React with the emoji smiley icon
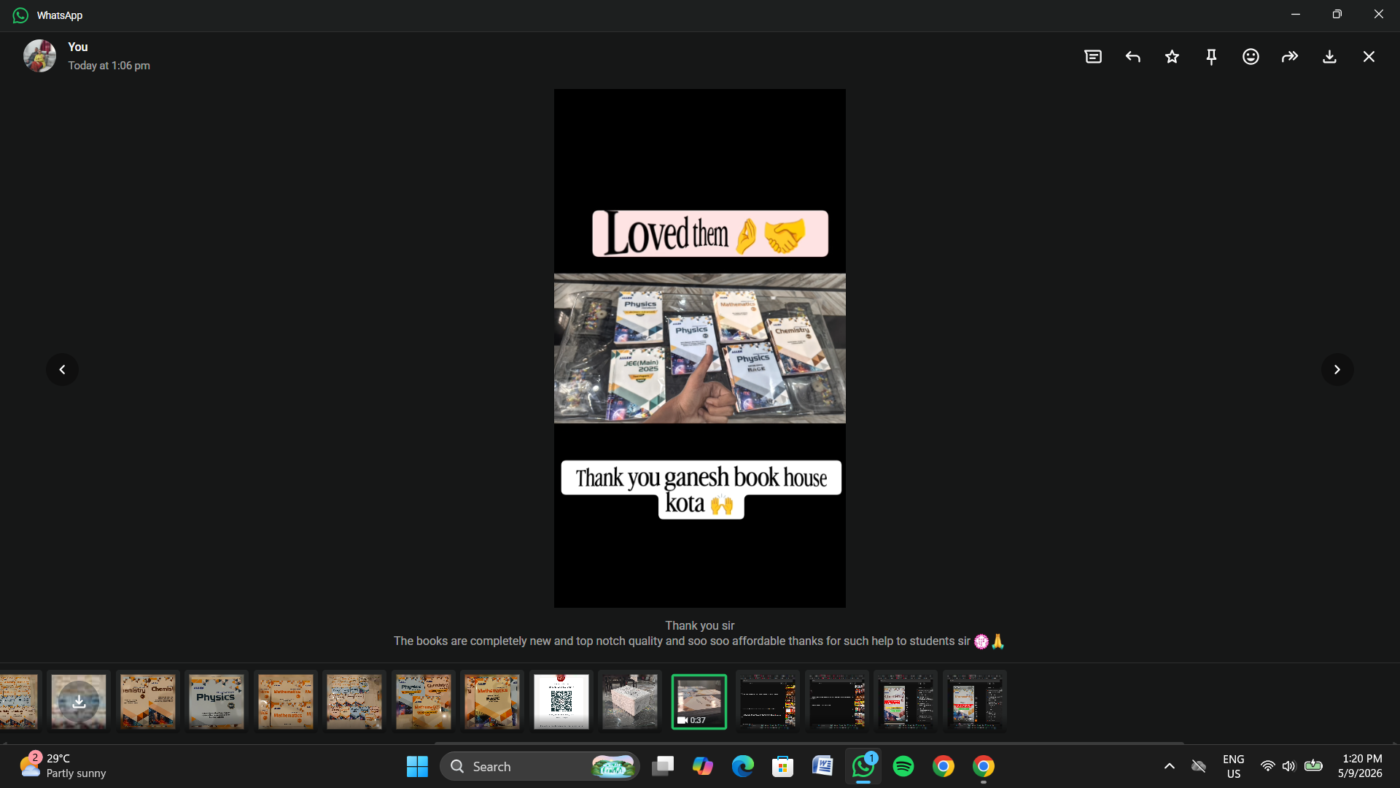 1251,57
